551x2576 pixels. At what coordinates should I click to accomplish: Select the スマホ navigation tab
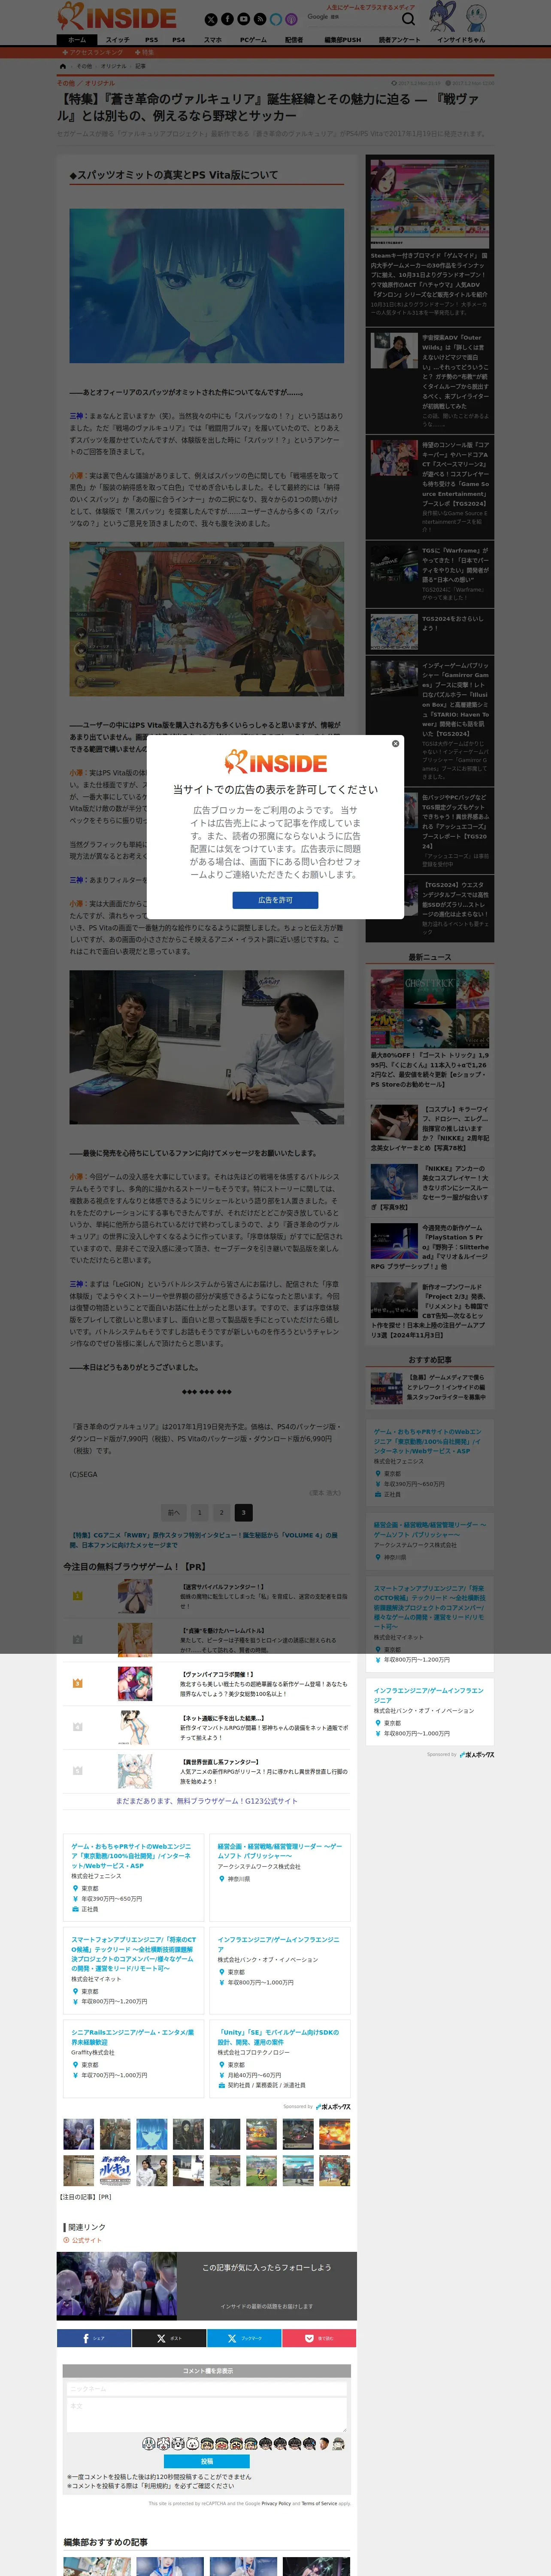[x=213, y=40]
